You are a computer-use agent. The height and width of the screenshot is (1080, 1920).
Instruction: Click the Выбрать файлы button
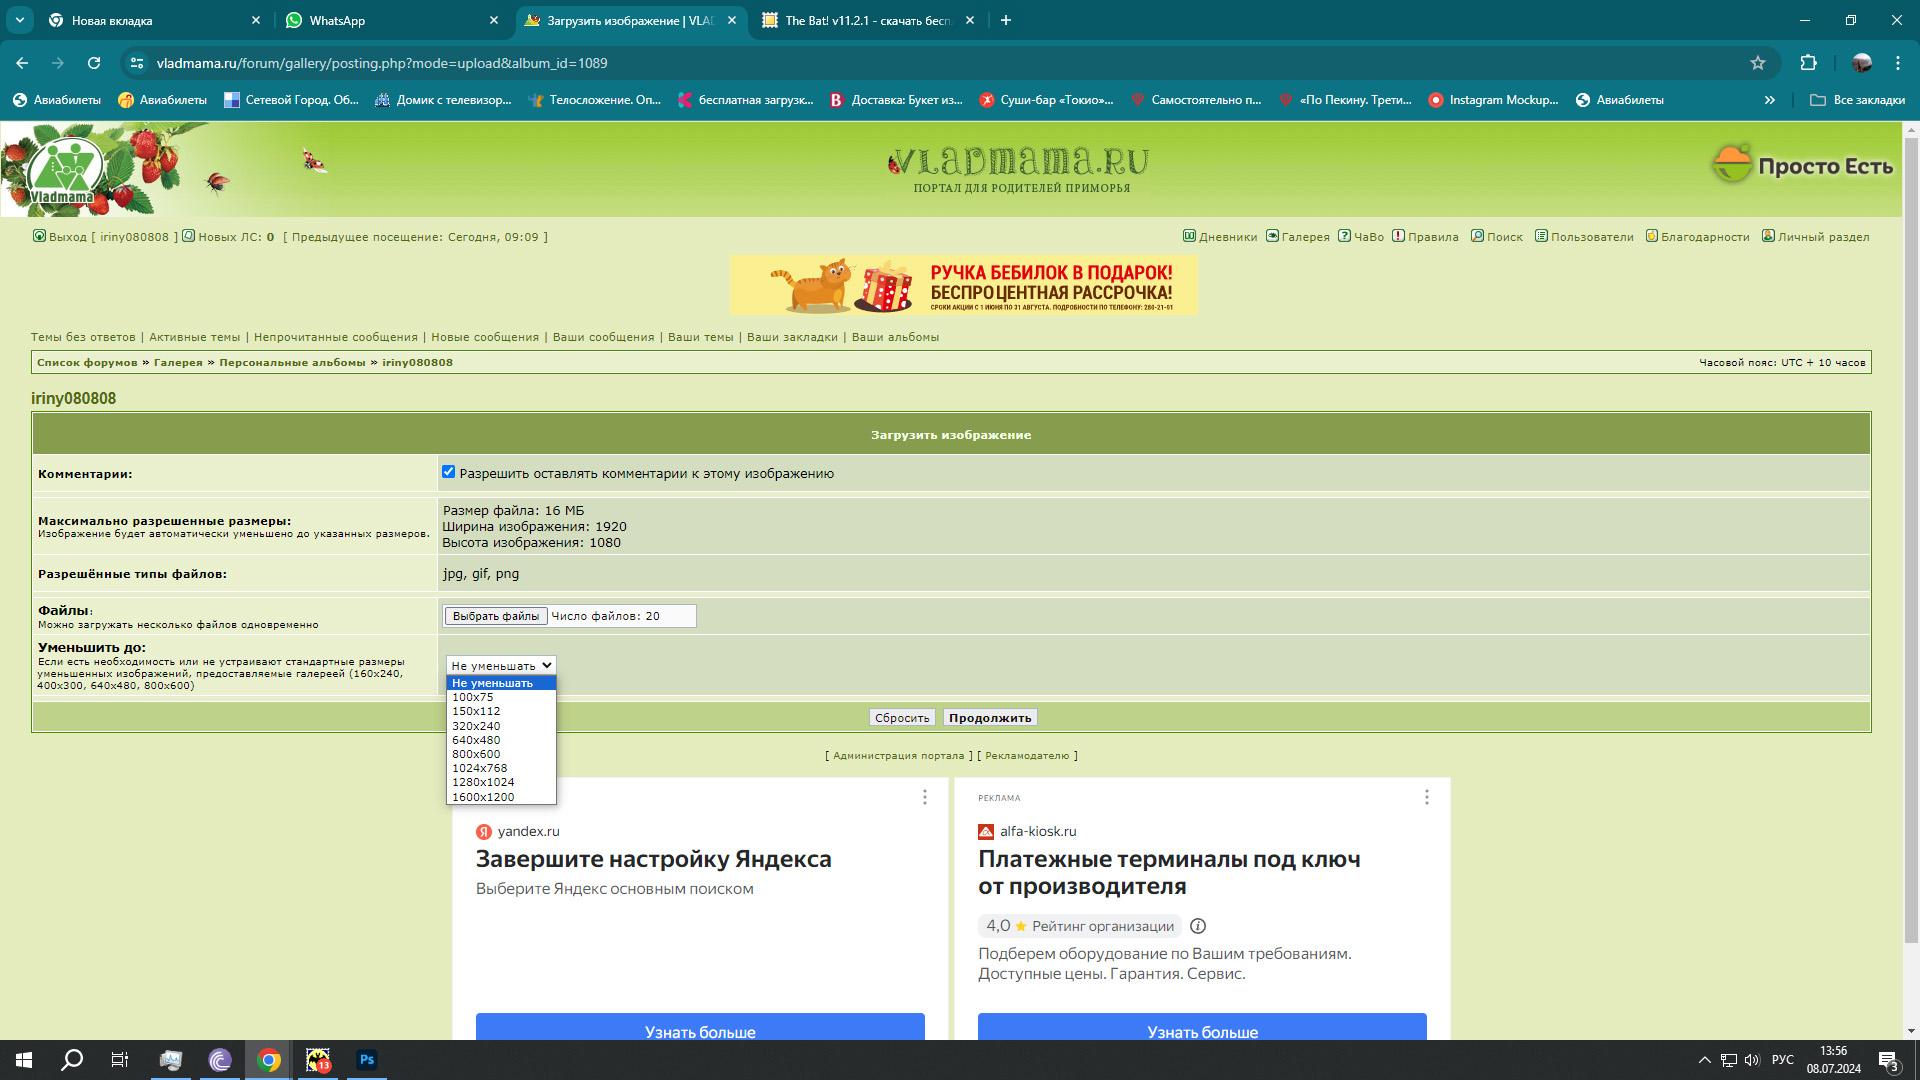click(496, 616)
